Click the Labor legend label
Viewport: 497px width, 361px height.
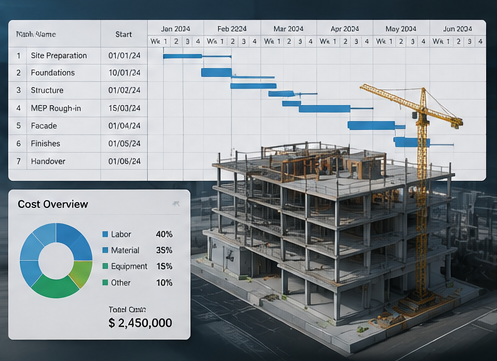(x=121, y=234)
